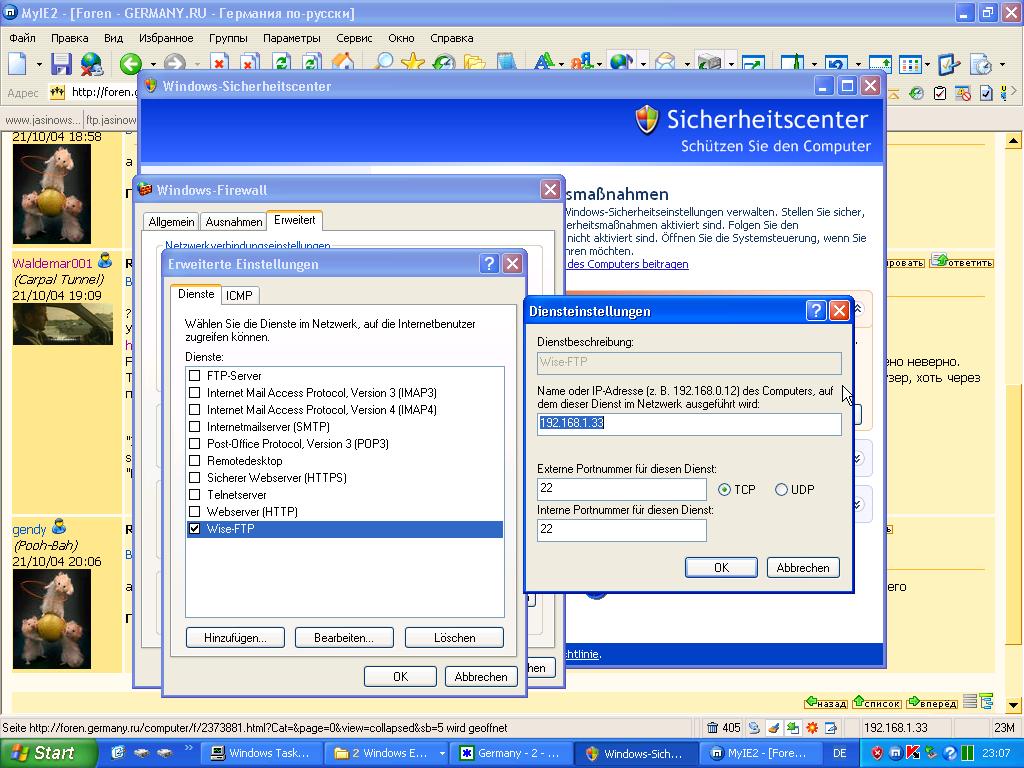The height and width of the screenshot is (768, 1024).
Task: Expand taskbar quick launch chevron
Action: [189, 748]
